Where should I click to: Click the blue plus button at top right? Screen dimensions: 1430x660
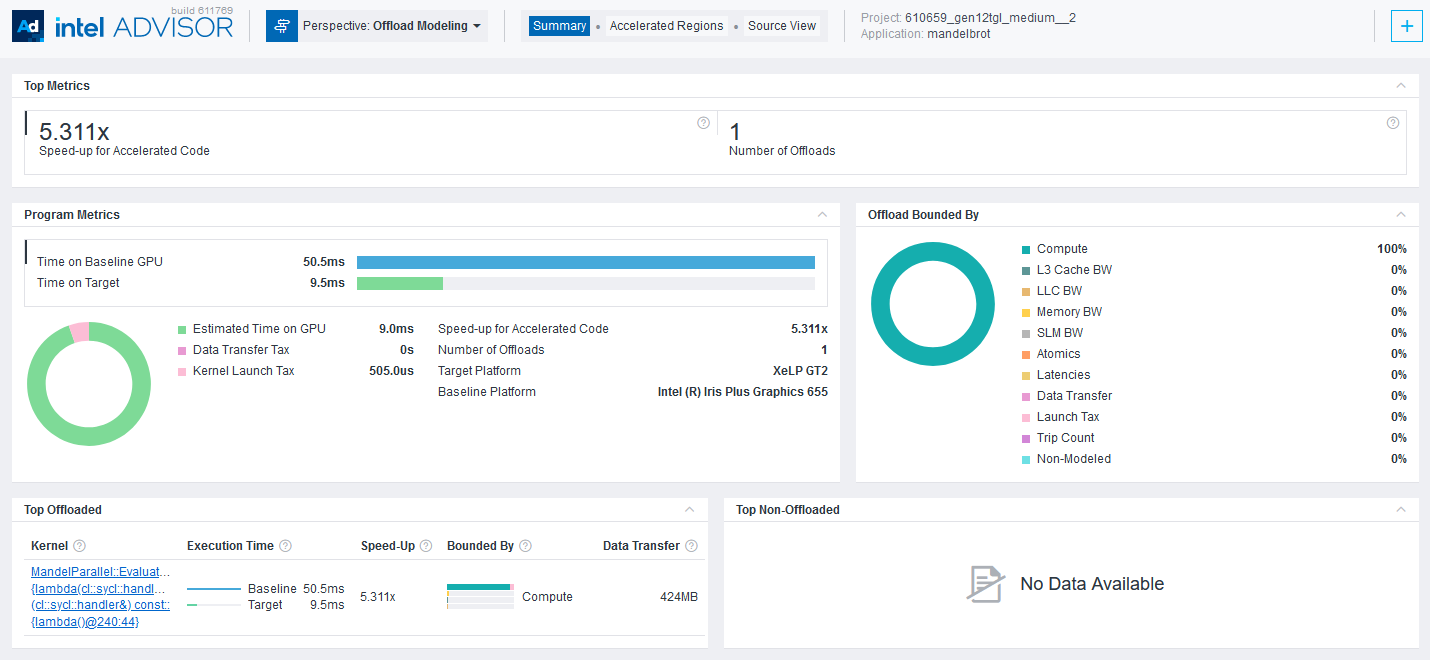[1406, 26]
